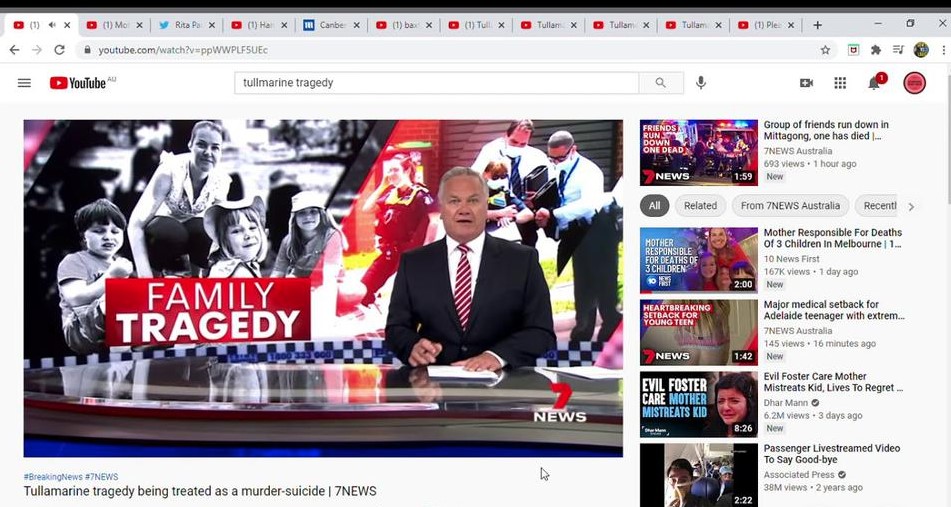Image resolution: width=951 pixels, height=507 pixels.
Task: Close the Rita Pa Twitter tab
Action: pos(212,25)
